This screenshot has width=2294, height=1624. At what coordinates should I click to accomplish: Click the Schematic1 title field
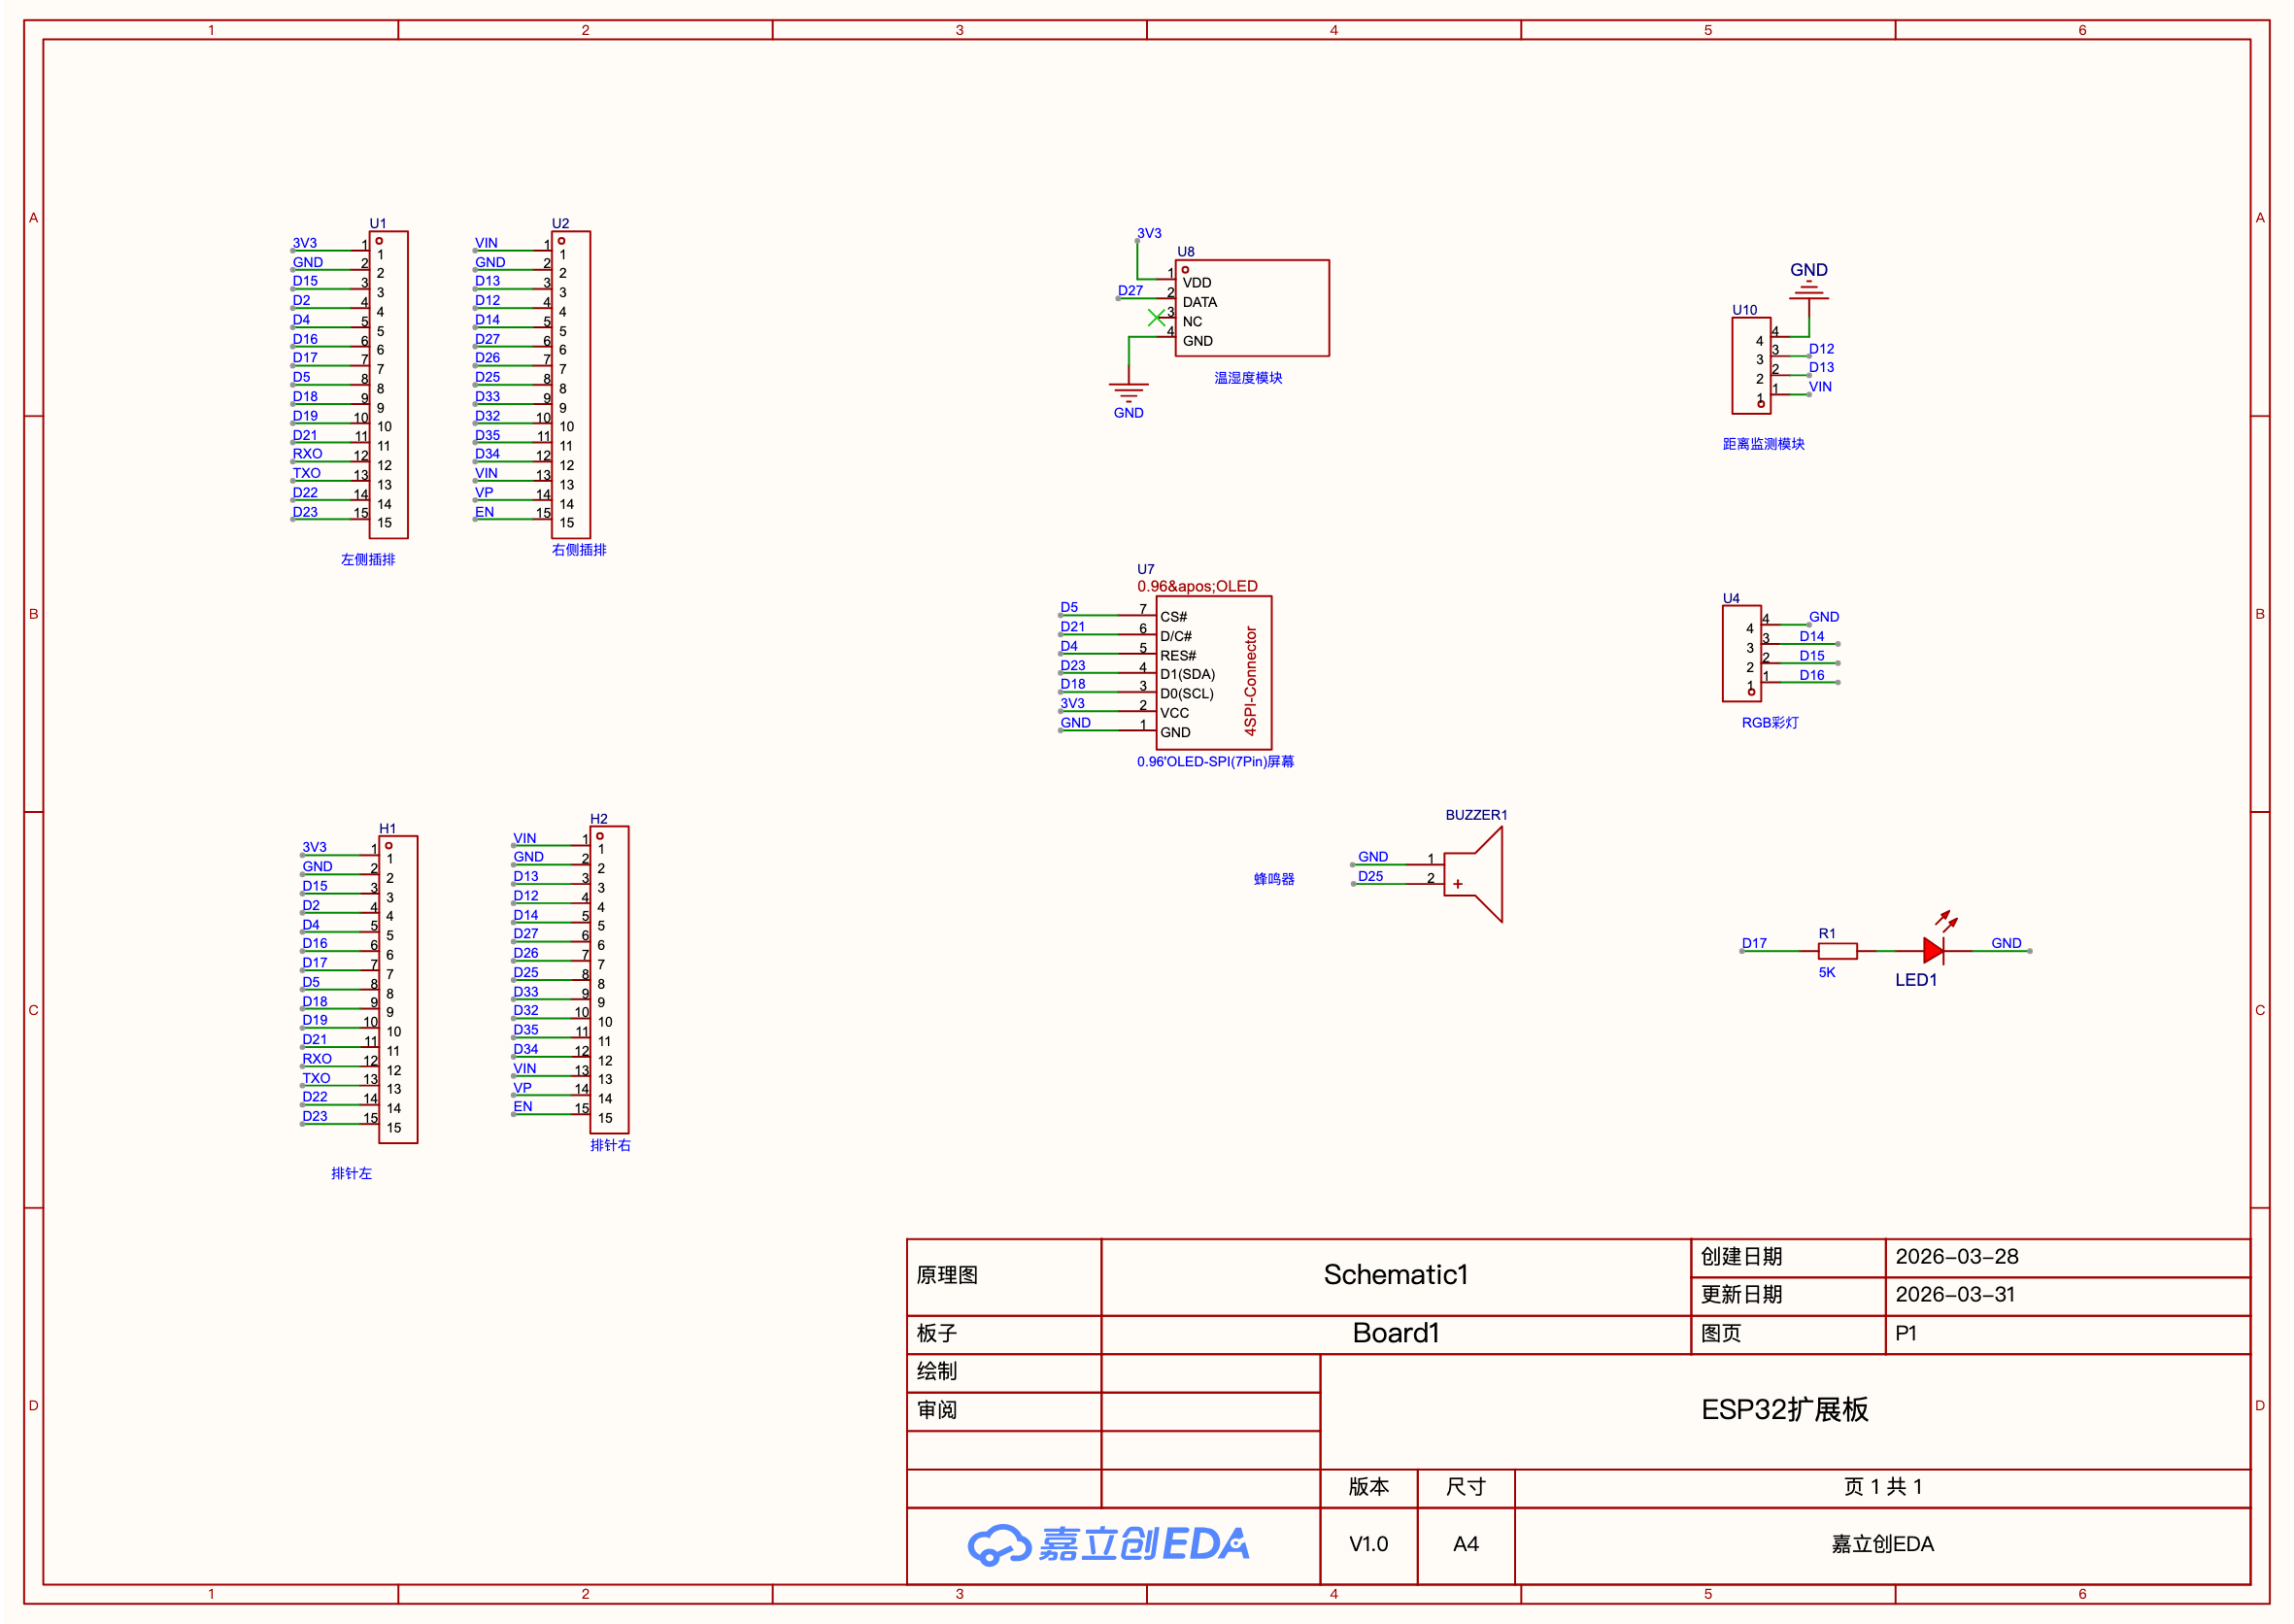[x=1395, y=1275]
